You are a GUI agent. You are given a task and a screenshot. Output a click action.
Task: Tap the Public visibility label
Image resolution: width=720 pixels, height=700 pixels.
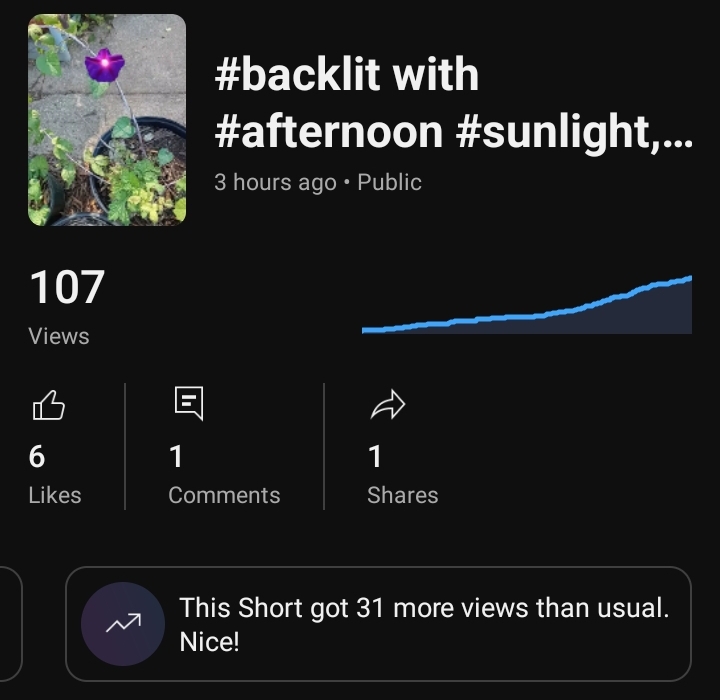pos(389,183)
